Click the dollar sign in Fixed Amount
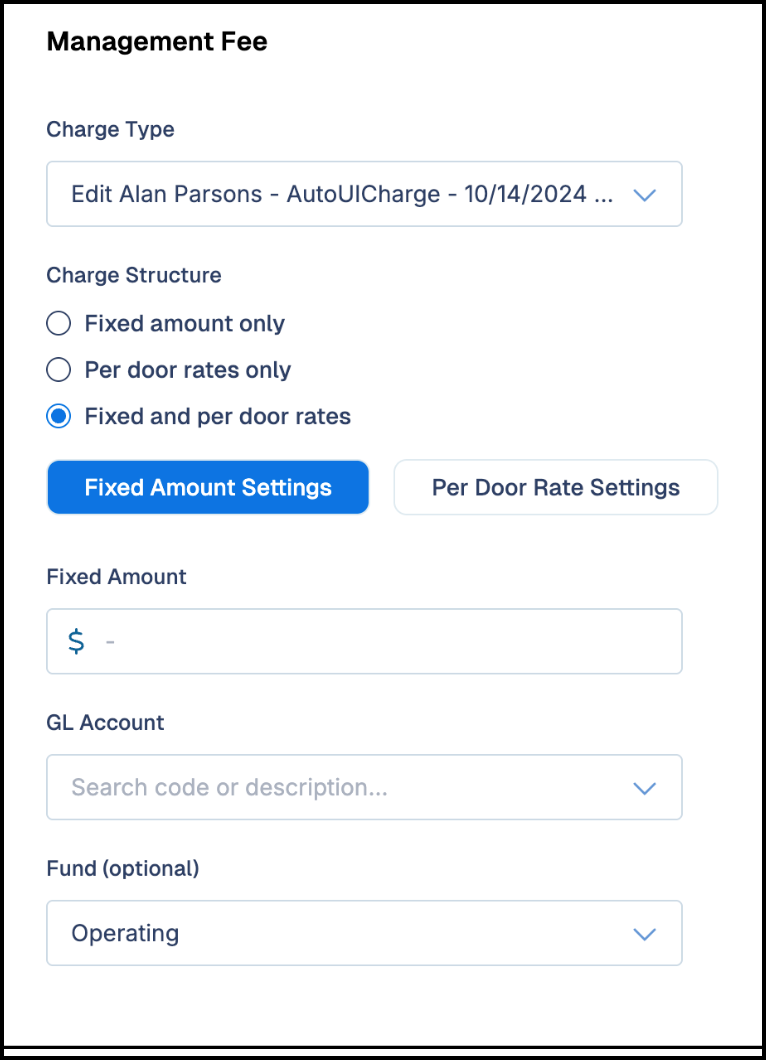The height and width of the screenshot is (1060, 766). pos(76,641)
